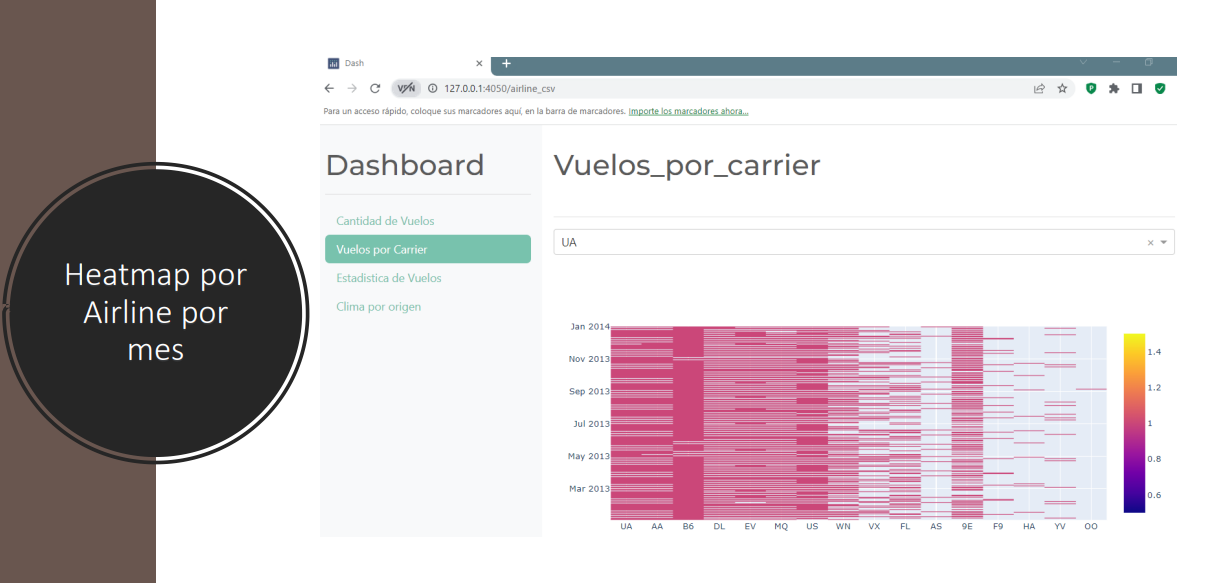Reload the Dash dashboard page

(374, 88)
